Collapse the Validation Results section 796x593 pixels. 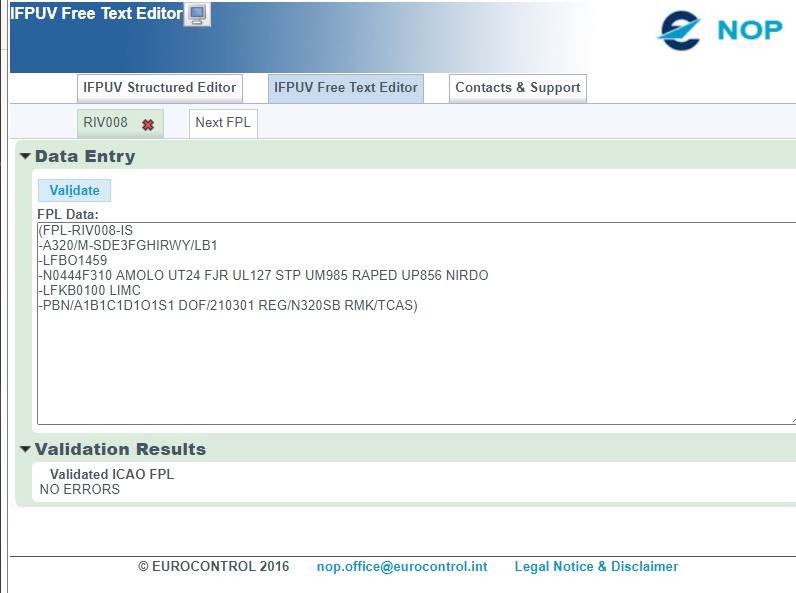pyautogui.click(x=25, y=449)
